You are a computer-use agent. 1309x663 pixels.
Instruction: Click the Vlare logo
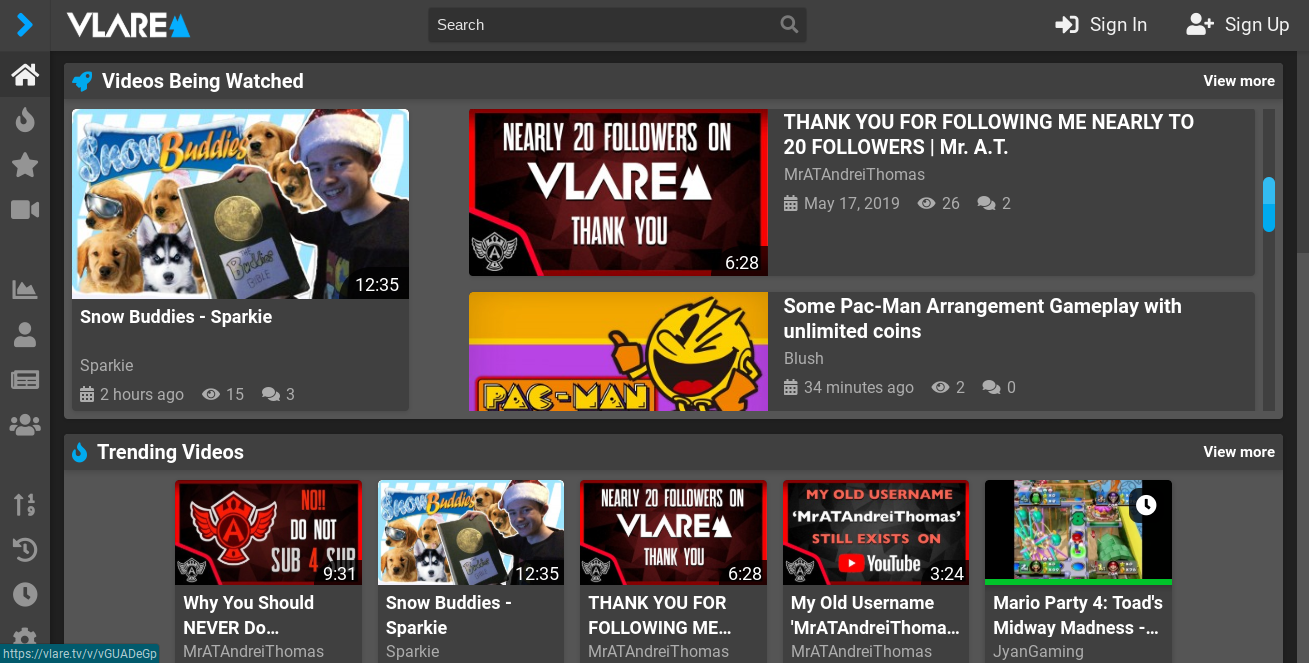click(x=128, y=24)
